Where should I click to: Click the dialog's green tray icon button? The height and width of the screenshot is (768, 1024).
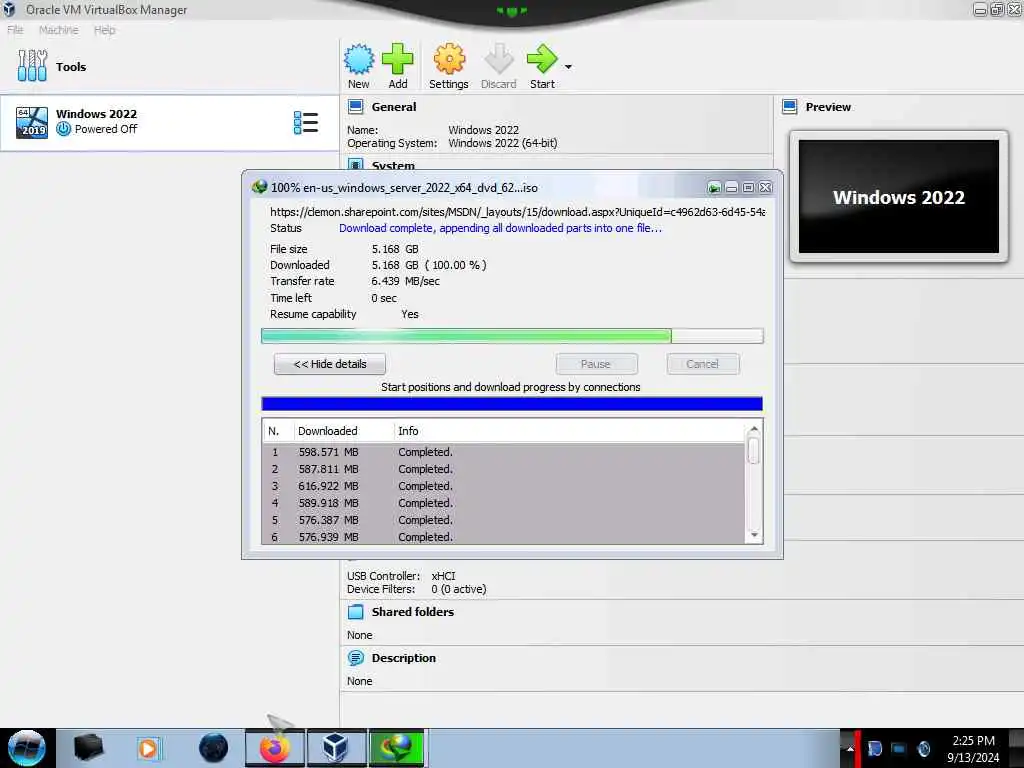(x=714, y=188)
